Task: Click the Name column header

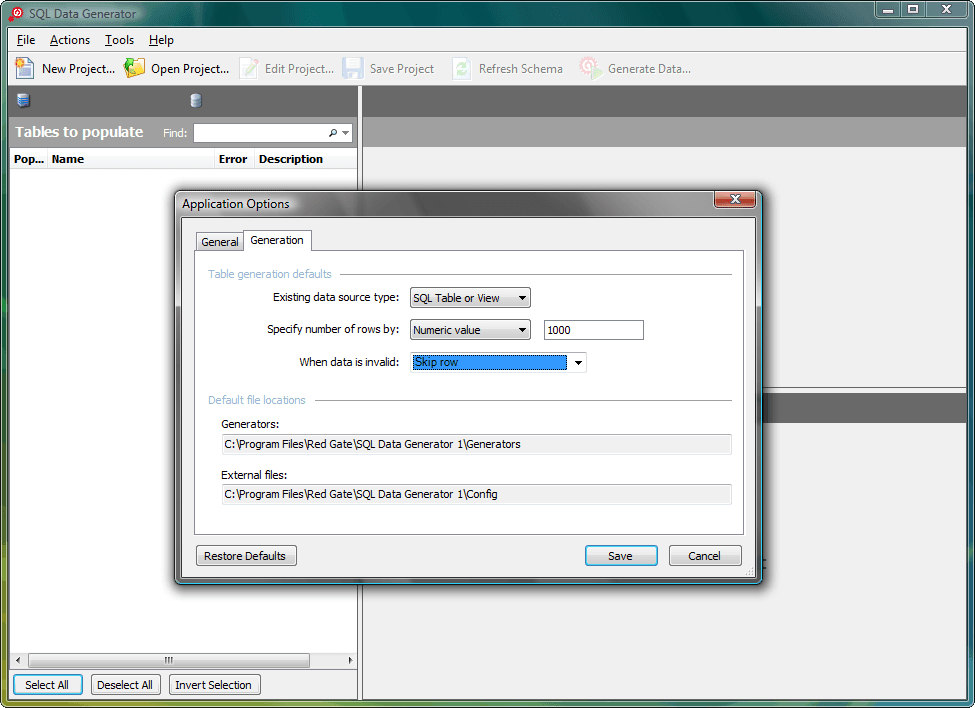Action: pyautogui.click(x=131, y=159)
